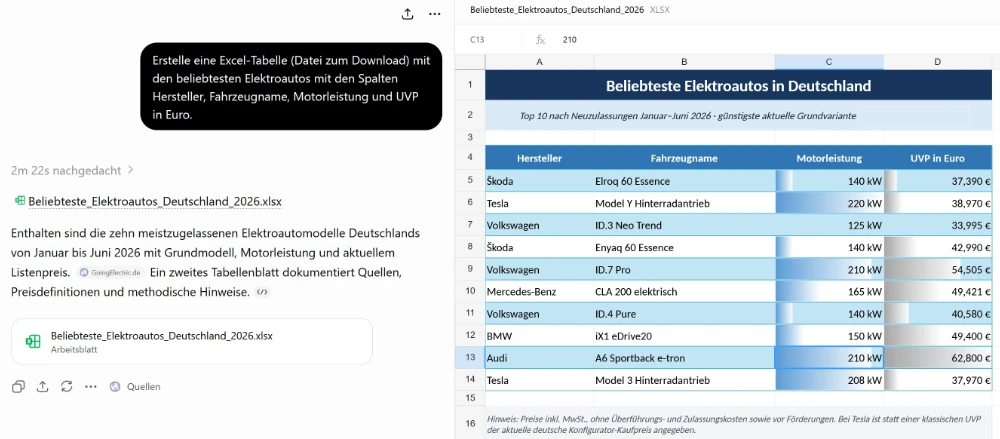Select cell 'Enyaq 60 Essence'
Screen dimensions: 1000x439
pos(684,248)
